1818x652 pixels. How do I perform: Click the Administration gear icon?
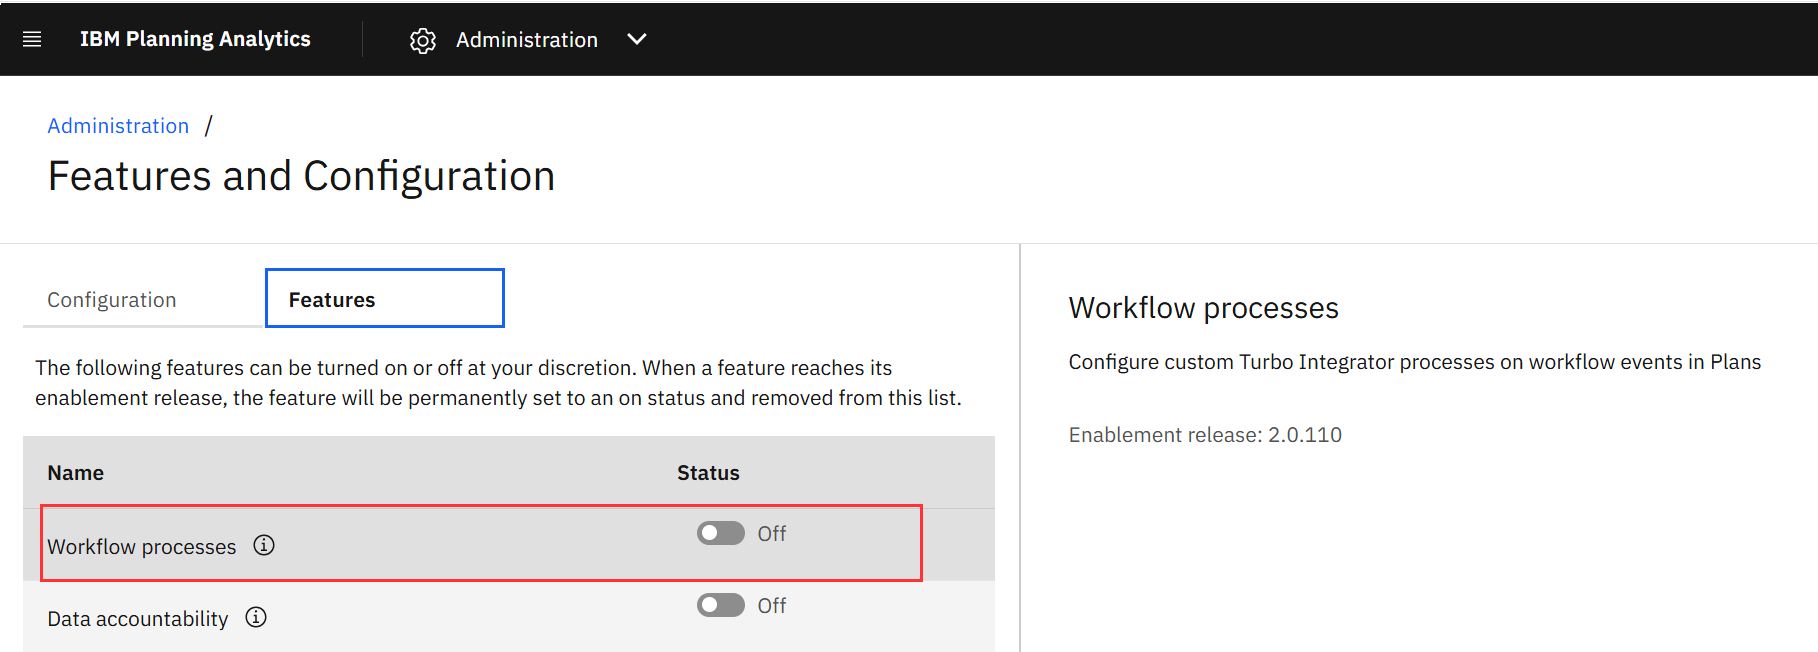tap(423, 40)
